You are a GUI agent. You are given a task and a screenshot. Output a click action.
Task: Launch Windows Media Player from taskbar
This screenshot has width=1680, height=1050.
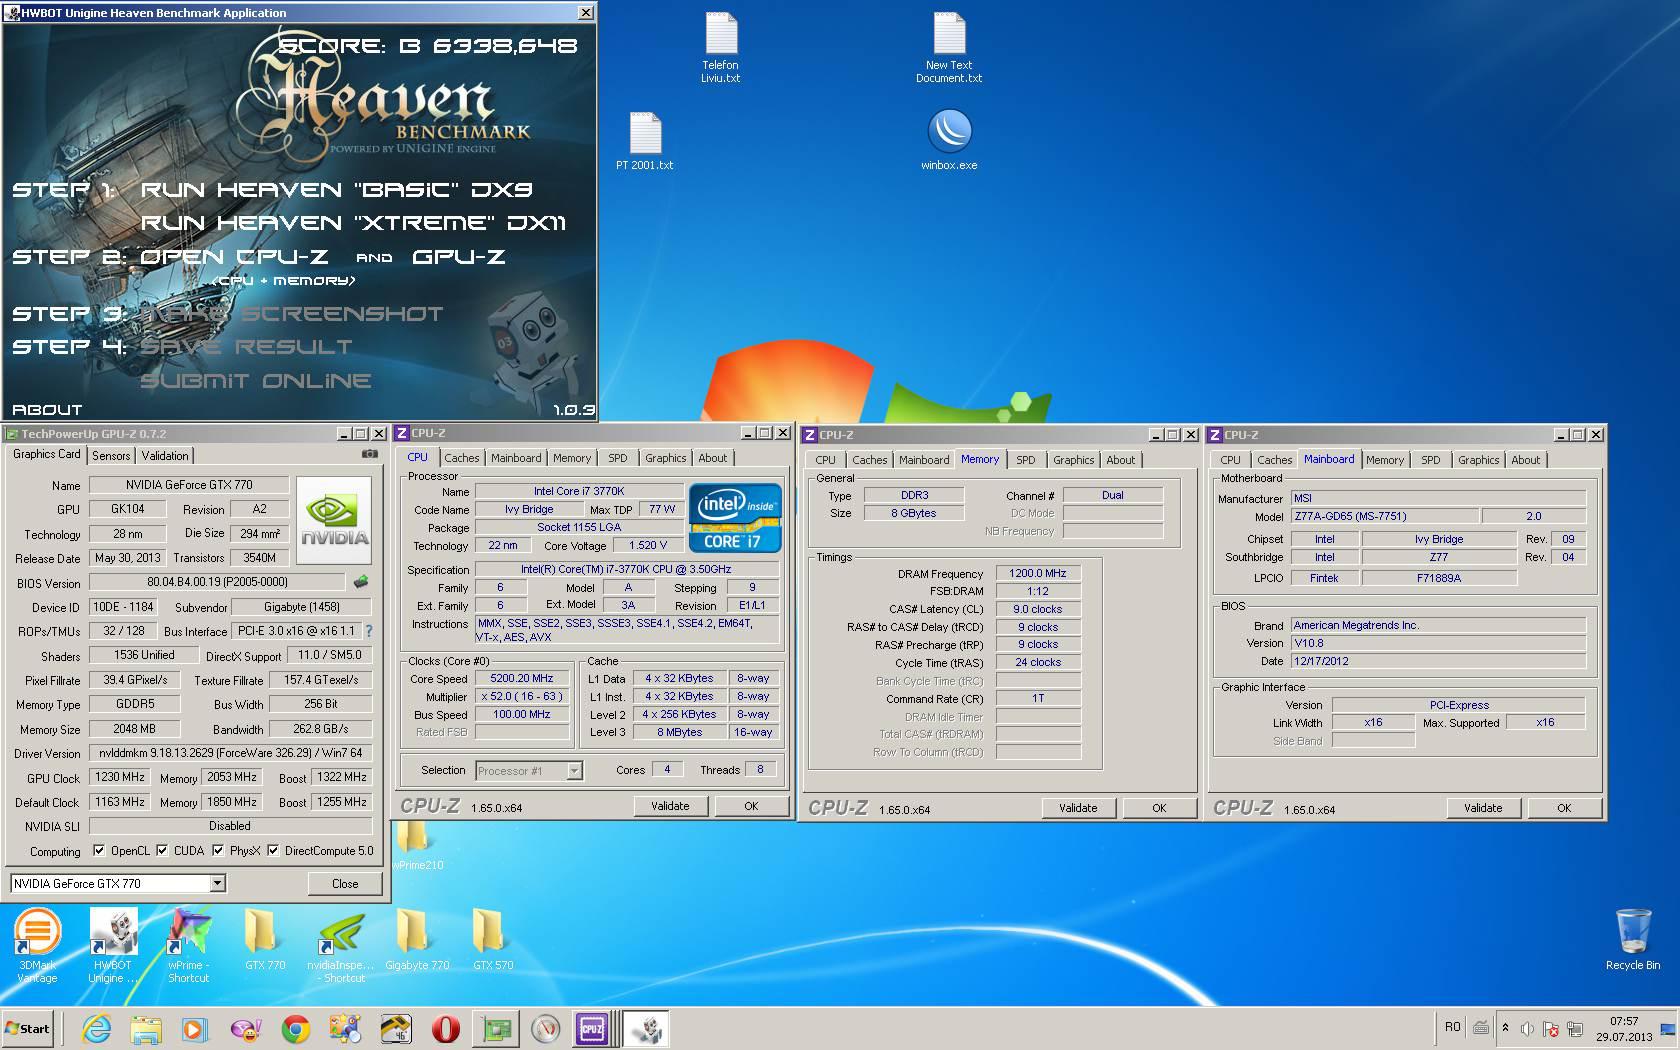[x=195, y=1028]
